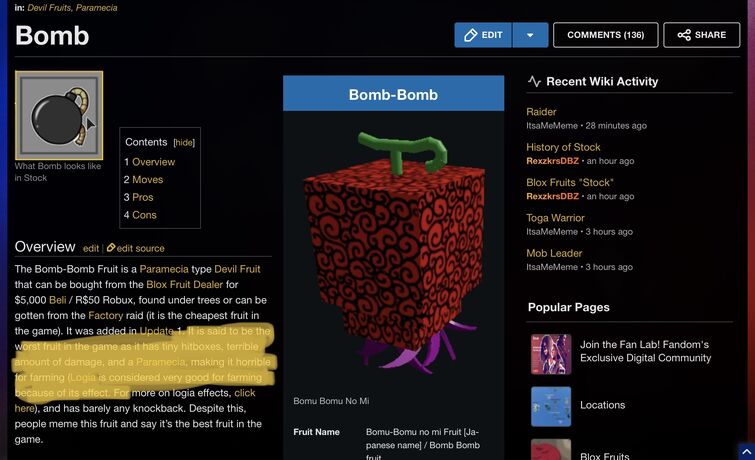Open the Devil Fruits category link
Image resolution: width=755 pixels, height=460 pixels.
click(x=49, y=8)
